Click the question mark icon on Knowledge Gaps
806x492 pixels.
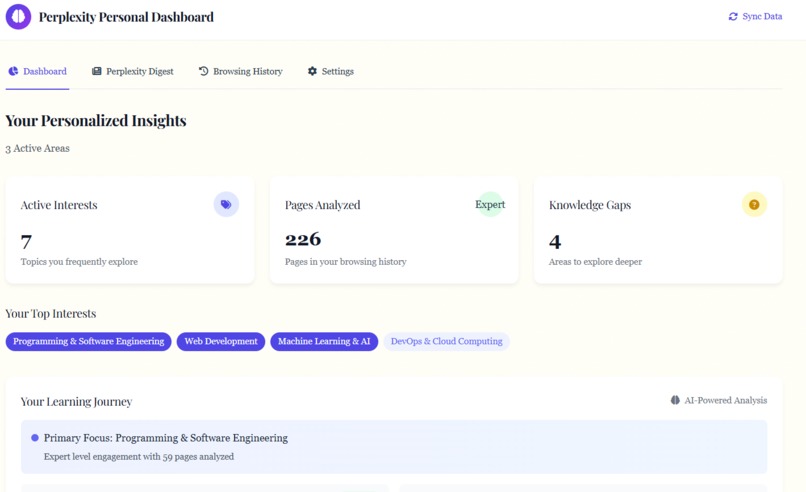[754, 204]
